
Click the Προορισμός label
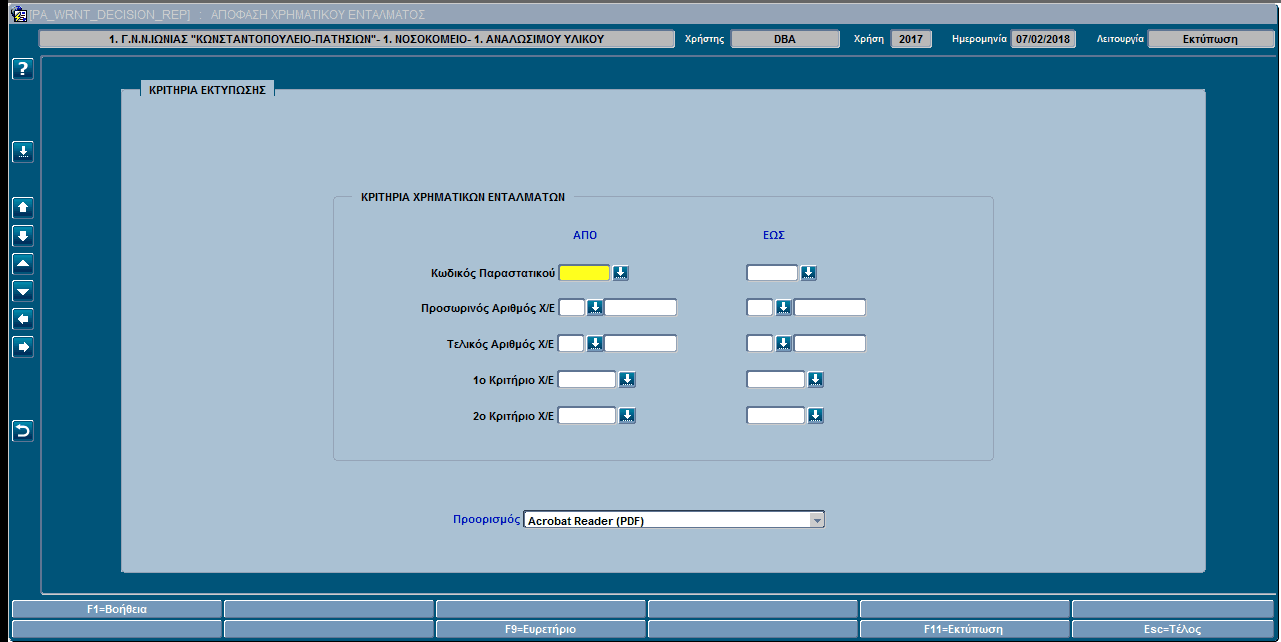click(486, 520)
